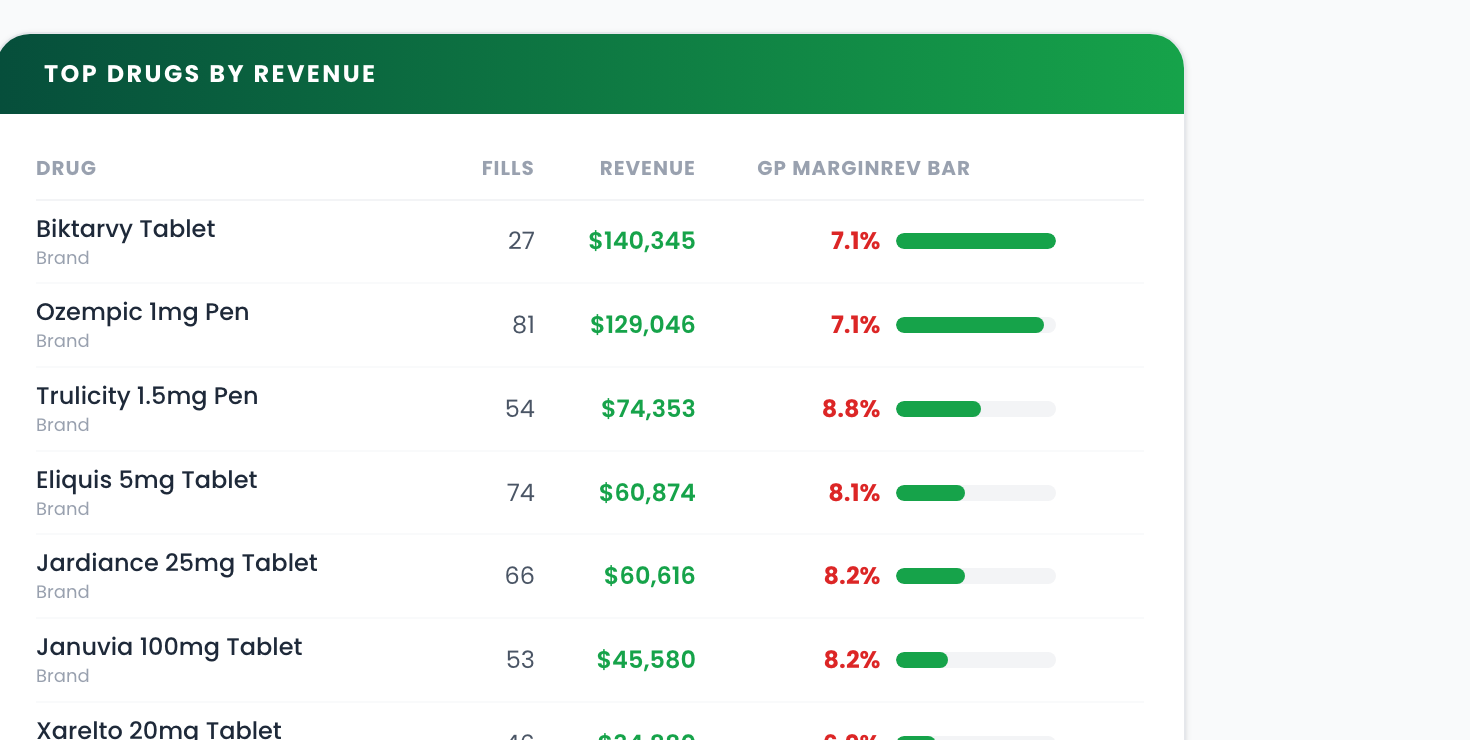The image size is (1470, 740).
Task: Click the DRUG column header
Action: pos(66,168)
